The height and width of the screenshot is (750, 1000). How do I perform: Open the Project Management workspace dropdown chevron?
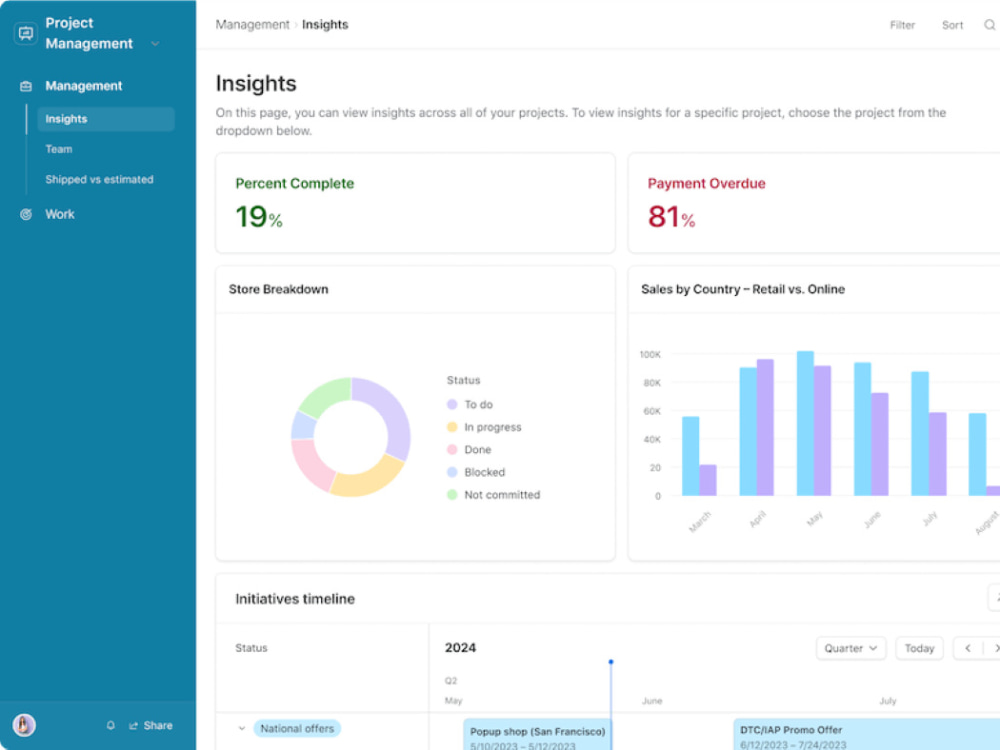tap(155, 44)
